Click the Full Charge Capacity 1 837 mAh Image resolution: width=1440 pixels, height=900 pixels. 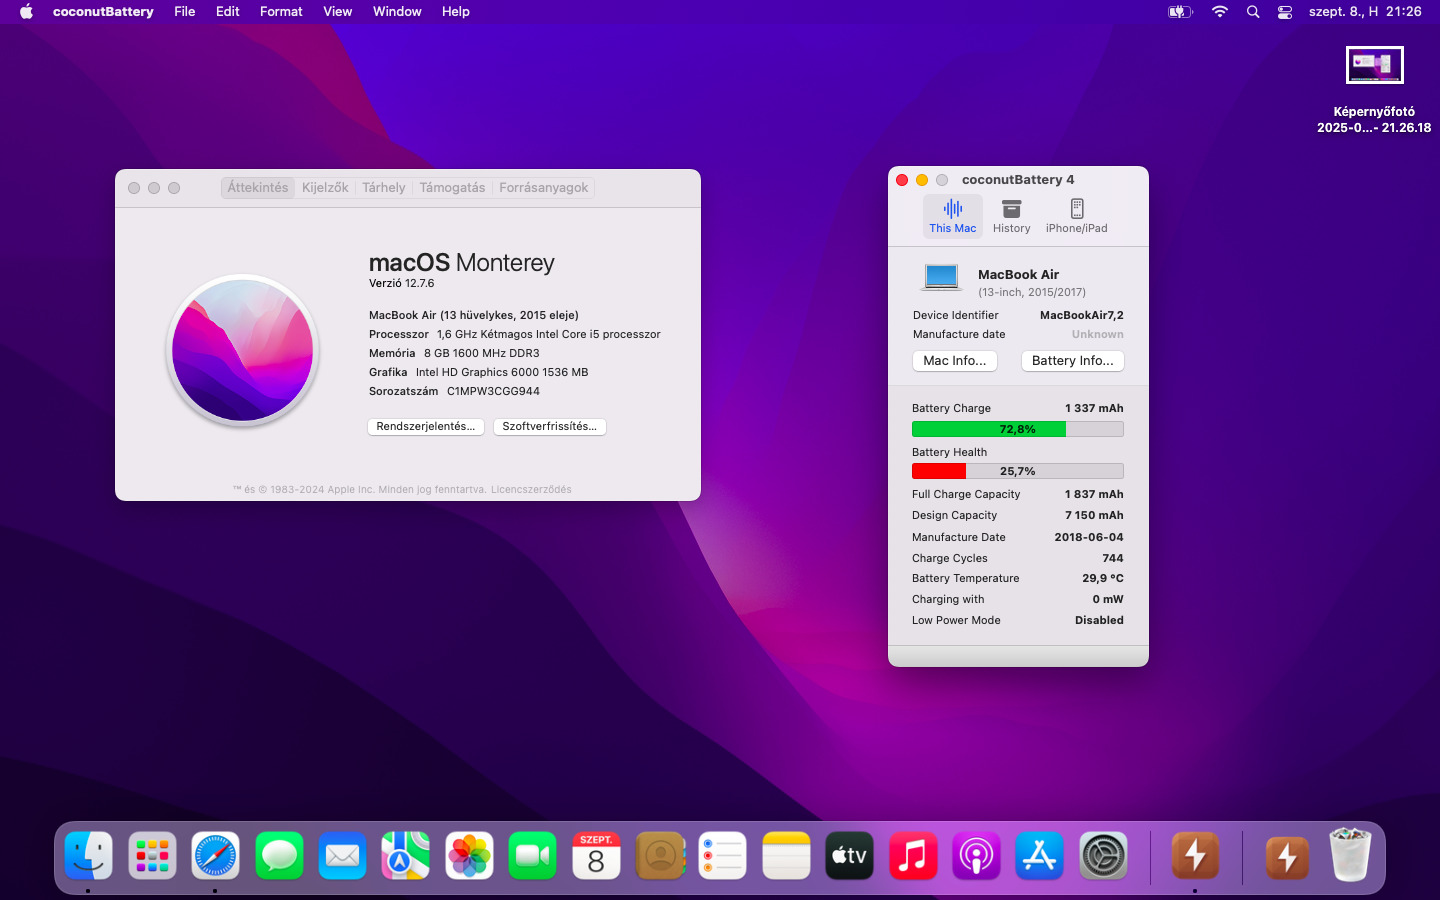tap(1094, 495)
